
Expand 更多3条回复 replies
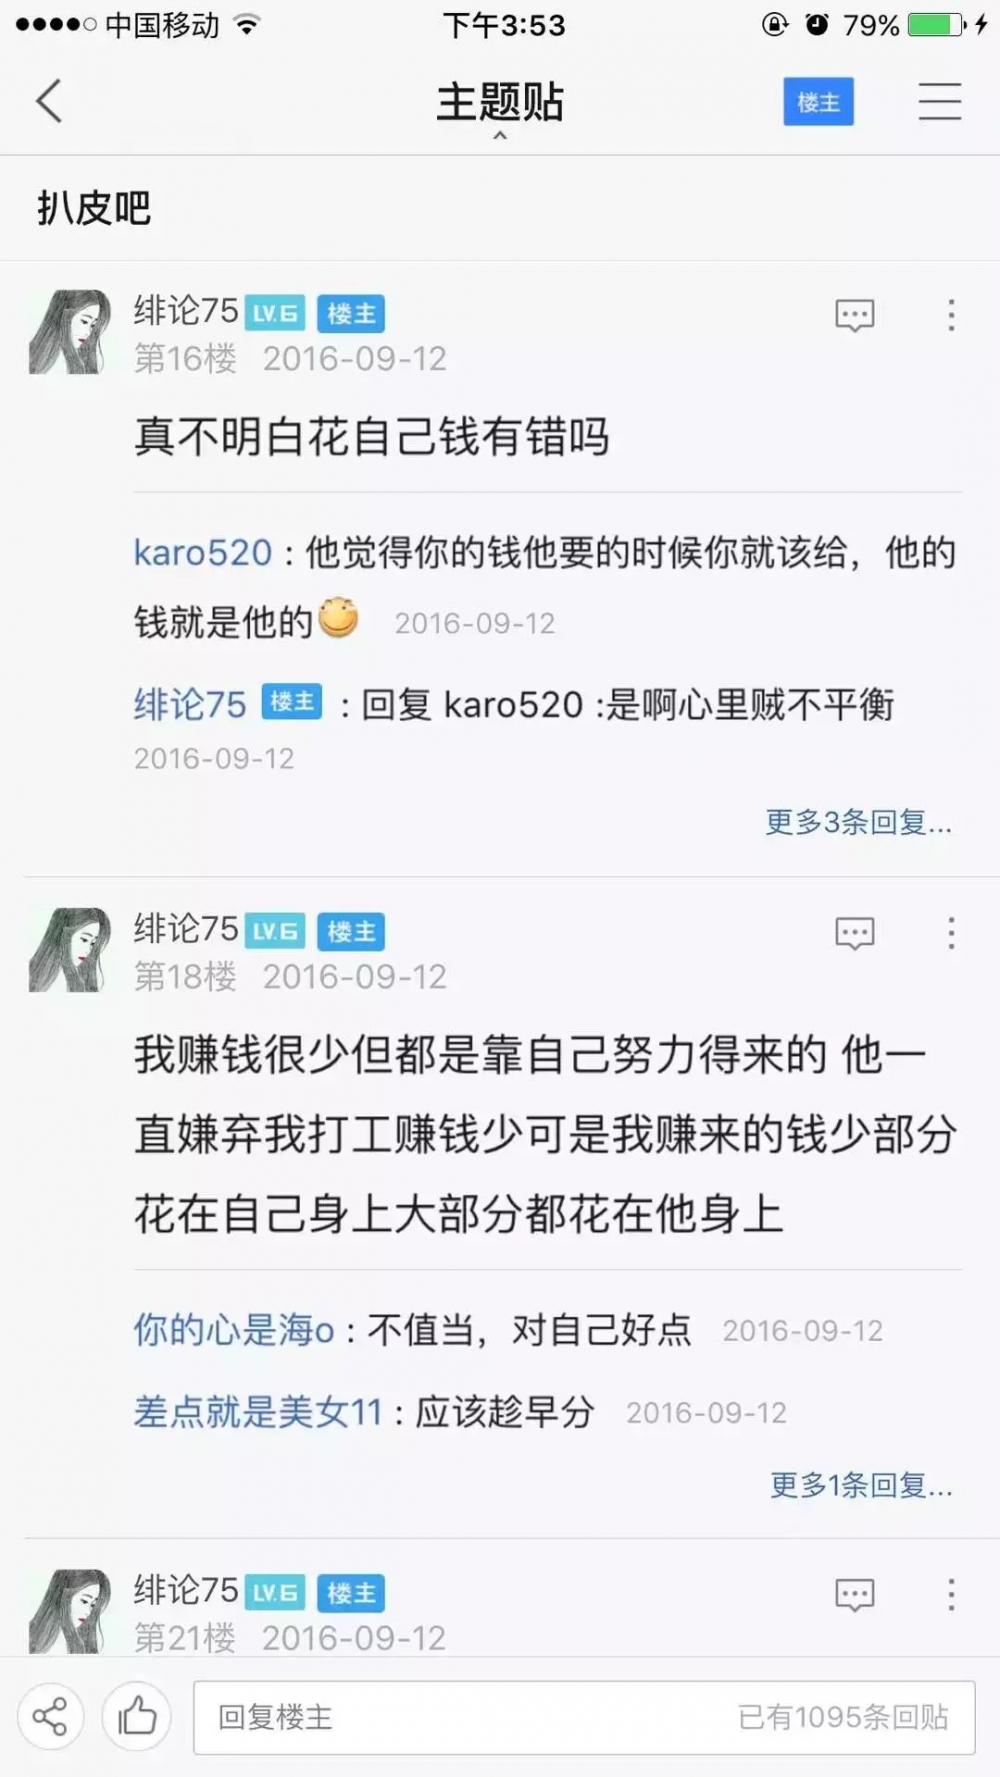(858, 822)
